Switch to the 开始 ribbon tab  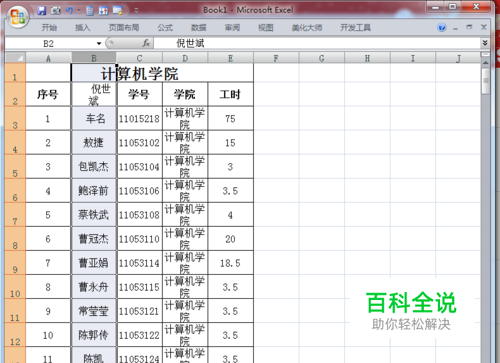pos(49,27)
